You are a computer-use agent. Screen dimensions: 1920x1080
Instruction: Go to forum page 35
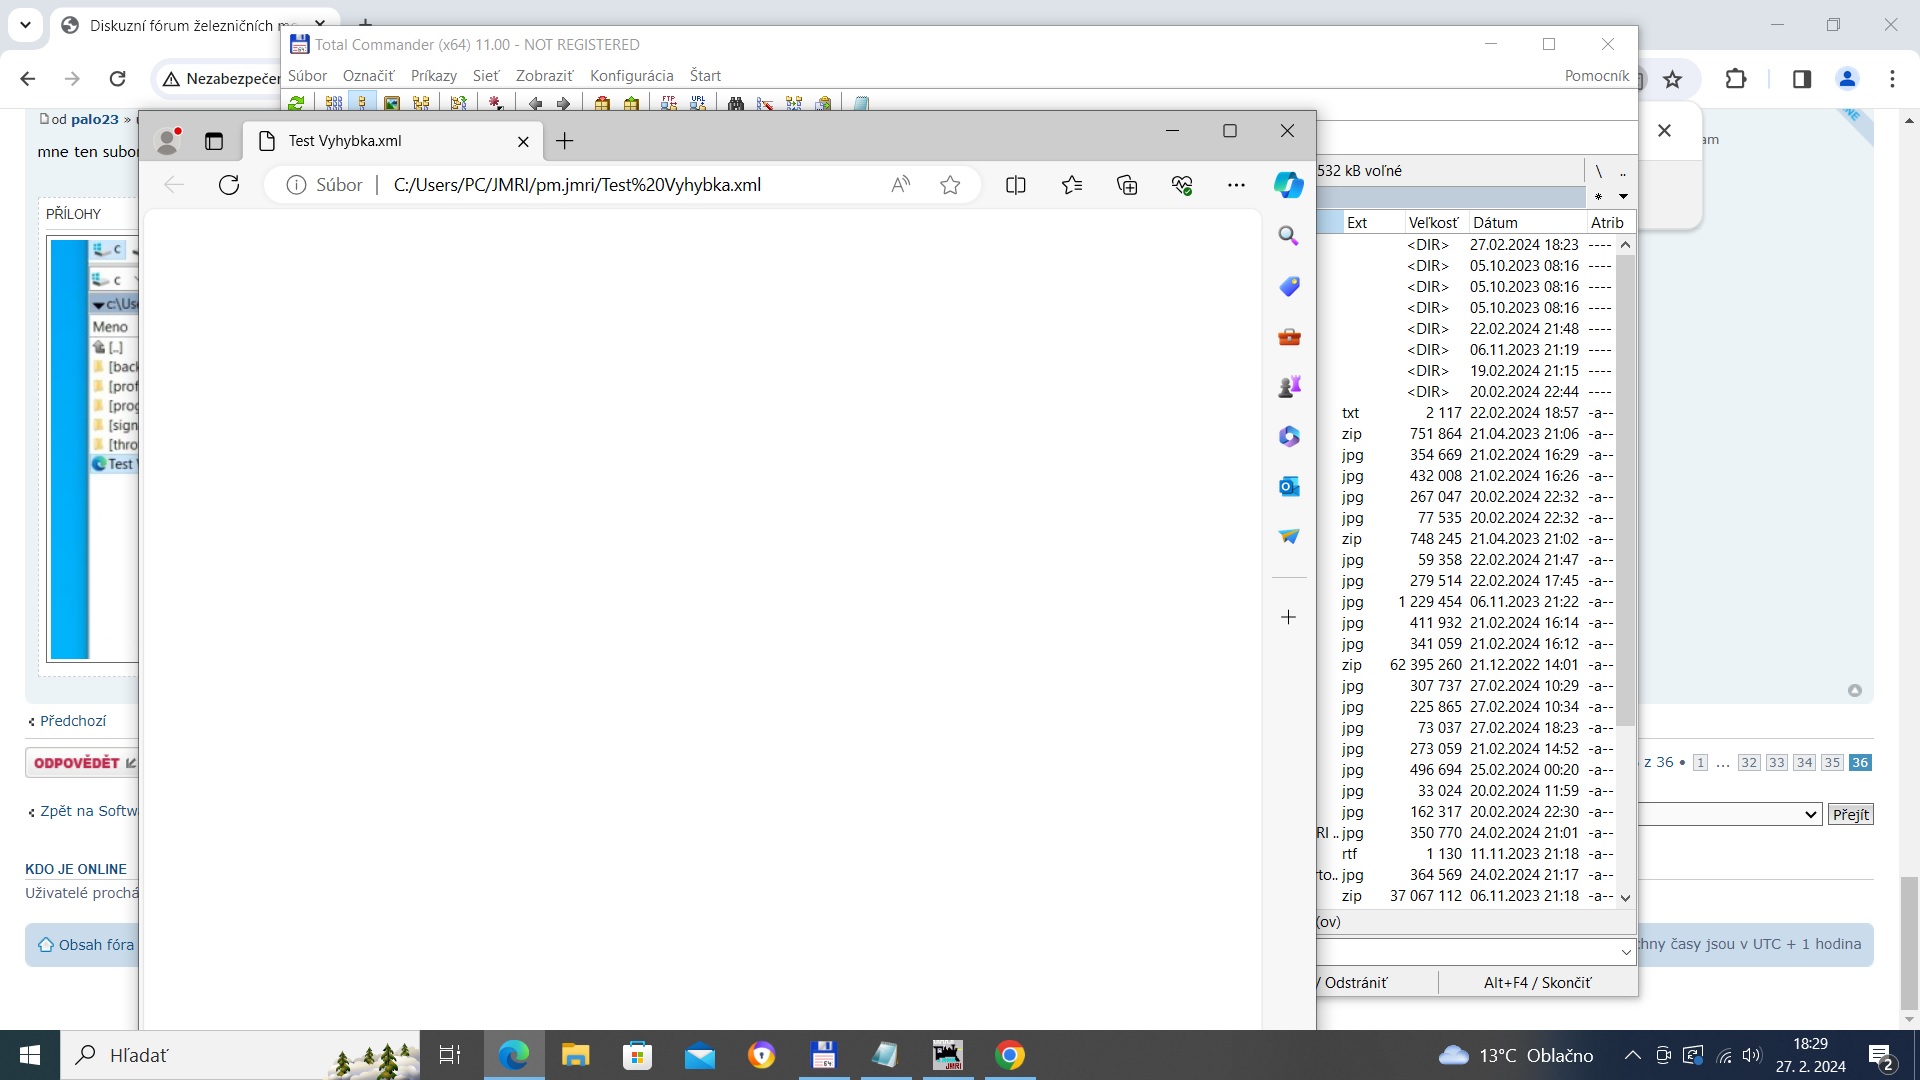pyautogui.click(x=1832, y=763)
